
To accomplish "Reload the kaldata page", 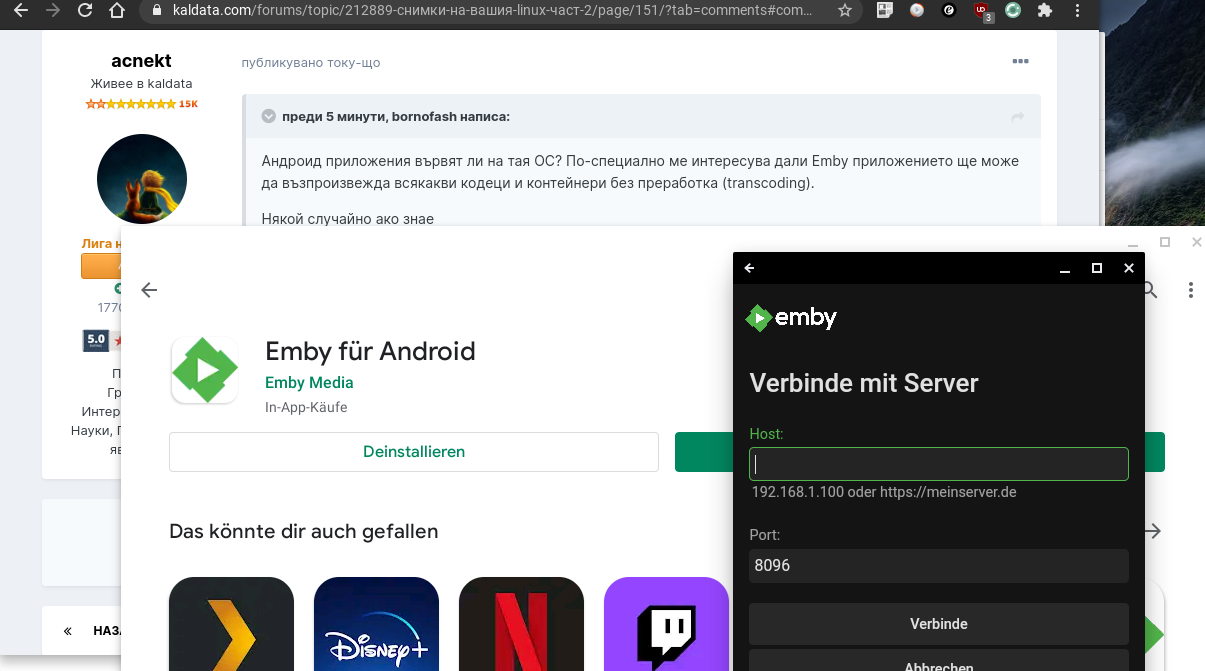I will tap(85, 11).
